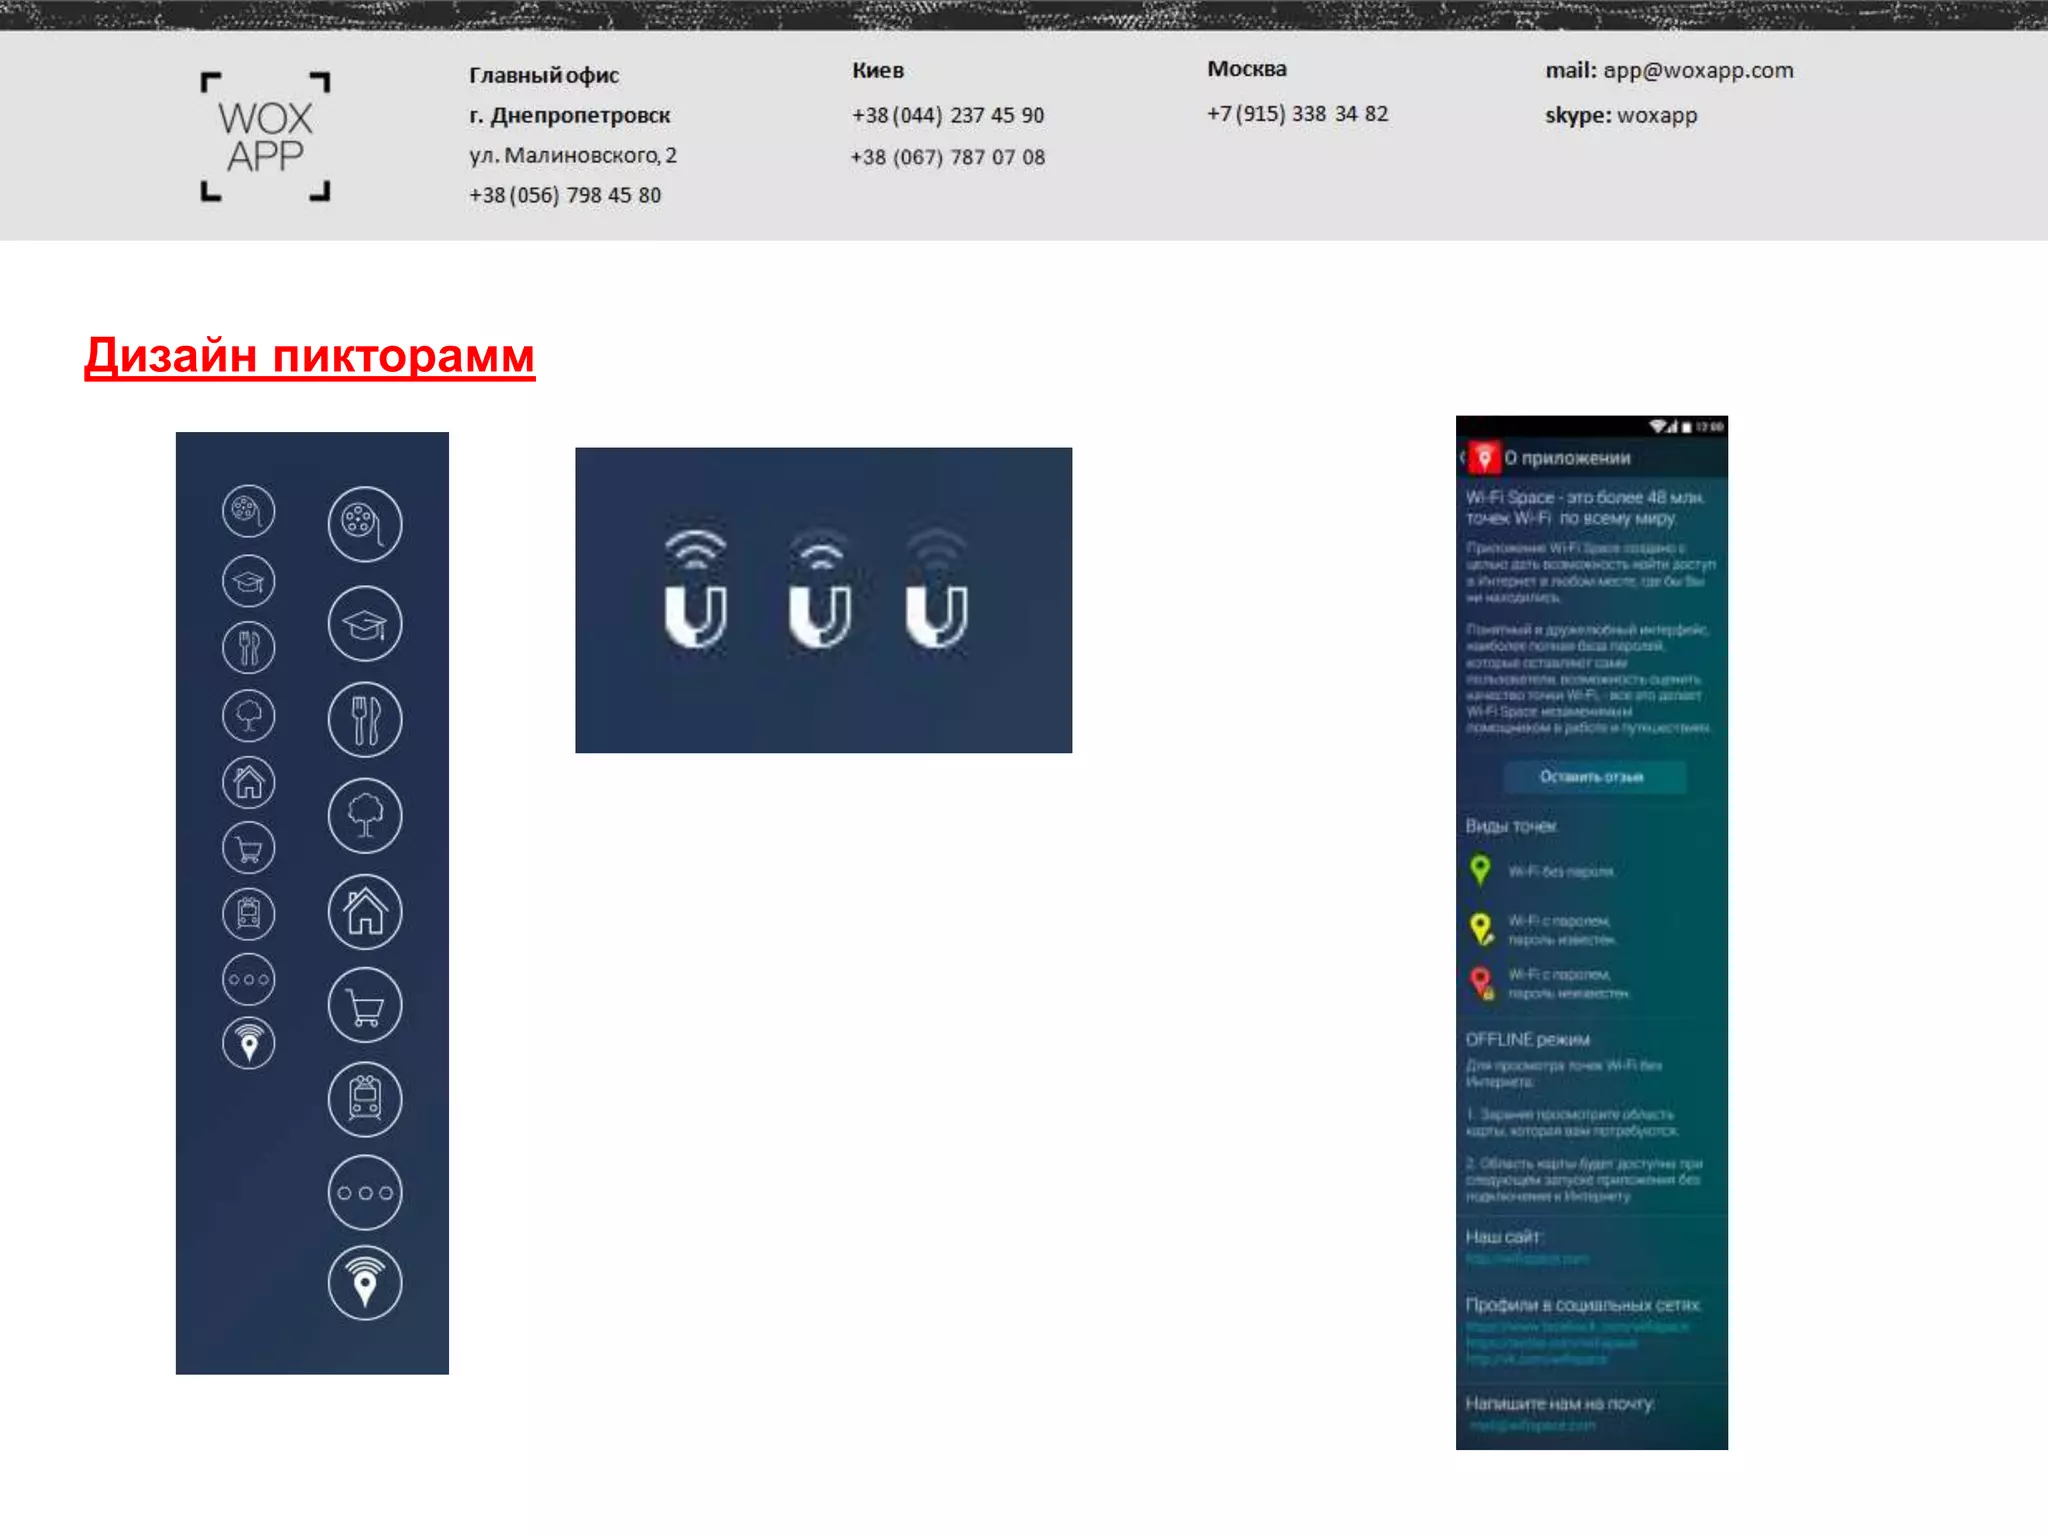Click the large tree icon
2048x1536 pixels.
(x=365, y=815)
